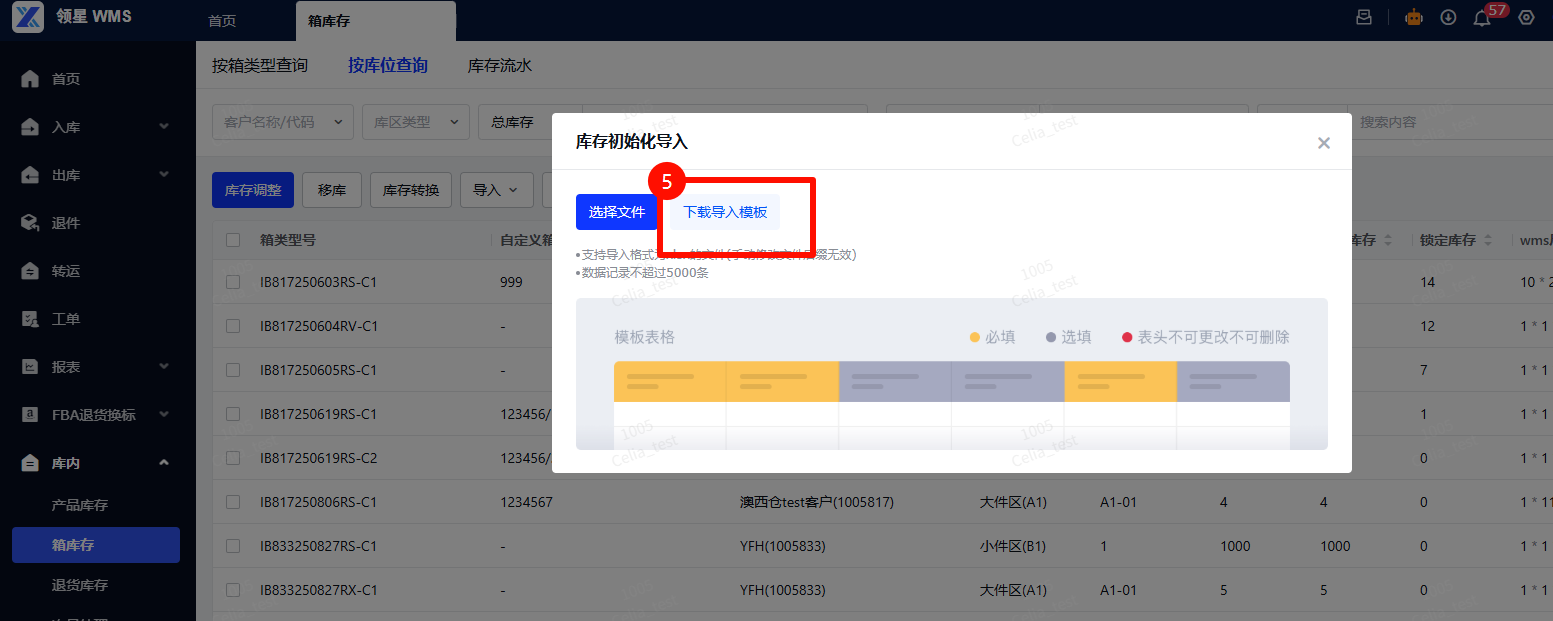
Task: Click the 选择文件 button
Action: 617,212
